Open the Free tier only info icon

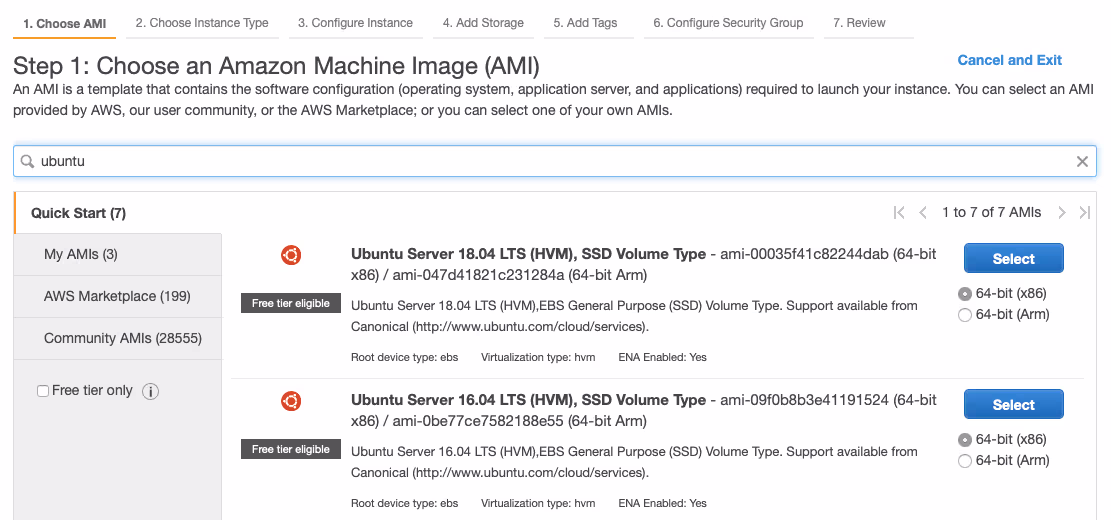pyautogui.click(x=150, y=391)
